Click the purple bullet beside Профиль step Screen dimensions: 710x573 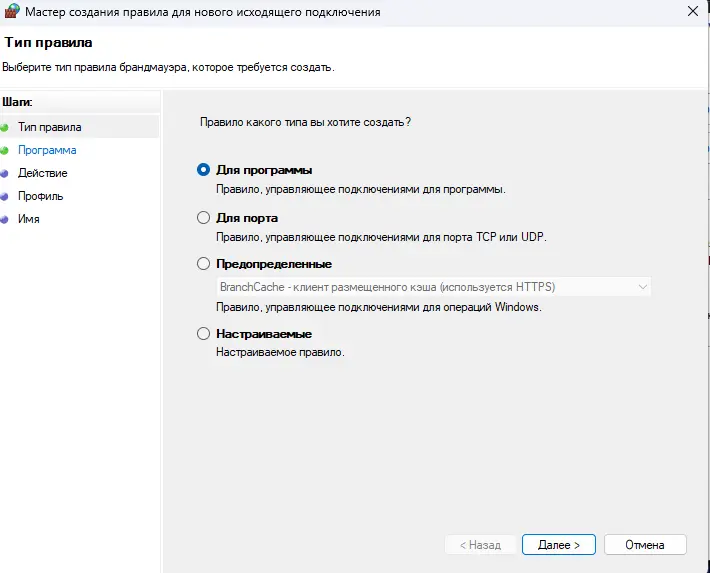(x=4, y=196)
